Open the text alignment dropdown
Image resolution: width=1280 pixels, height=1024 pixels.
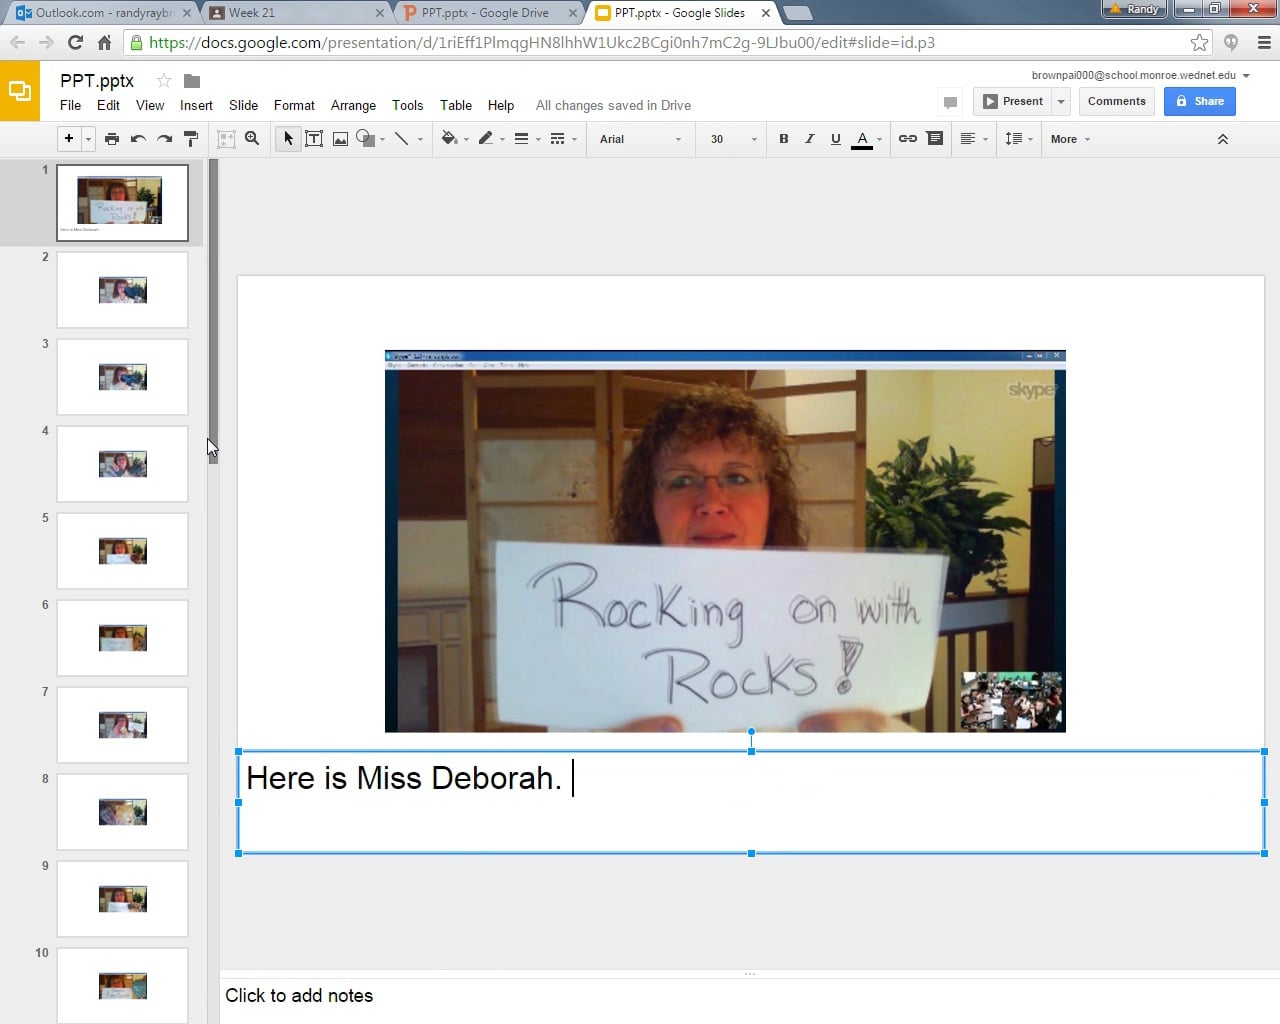point(973,139)
